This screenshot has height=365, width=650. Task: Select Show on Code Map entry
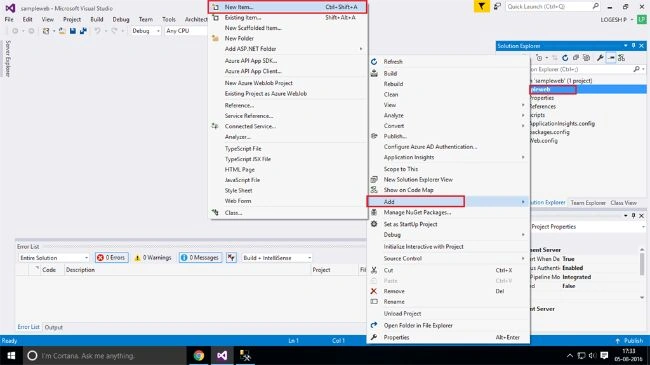pos(448,190)
